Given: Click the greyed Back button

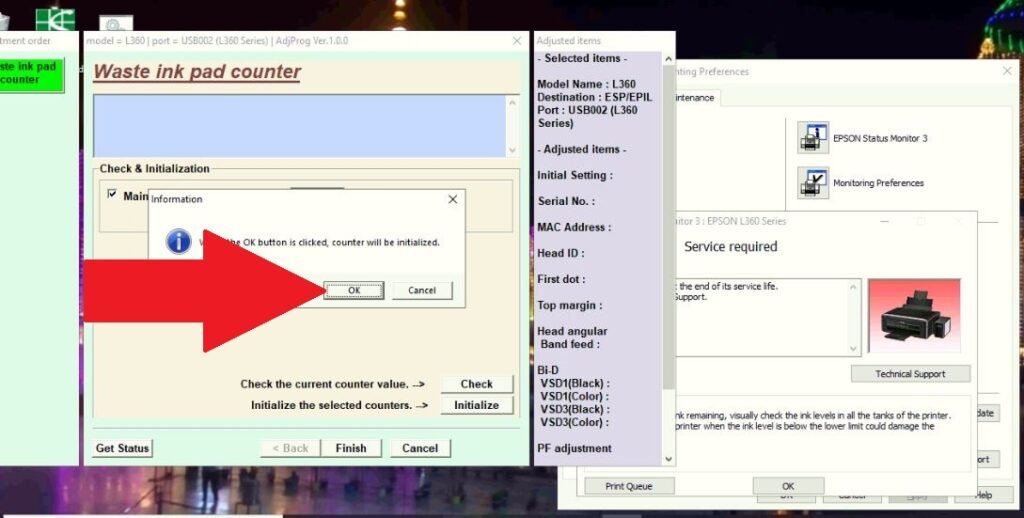Looking at the screenshot, I should (290, 448).
